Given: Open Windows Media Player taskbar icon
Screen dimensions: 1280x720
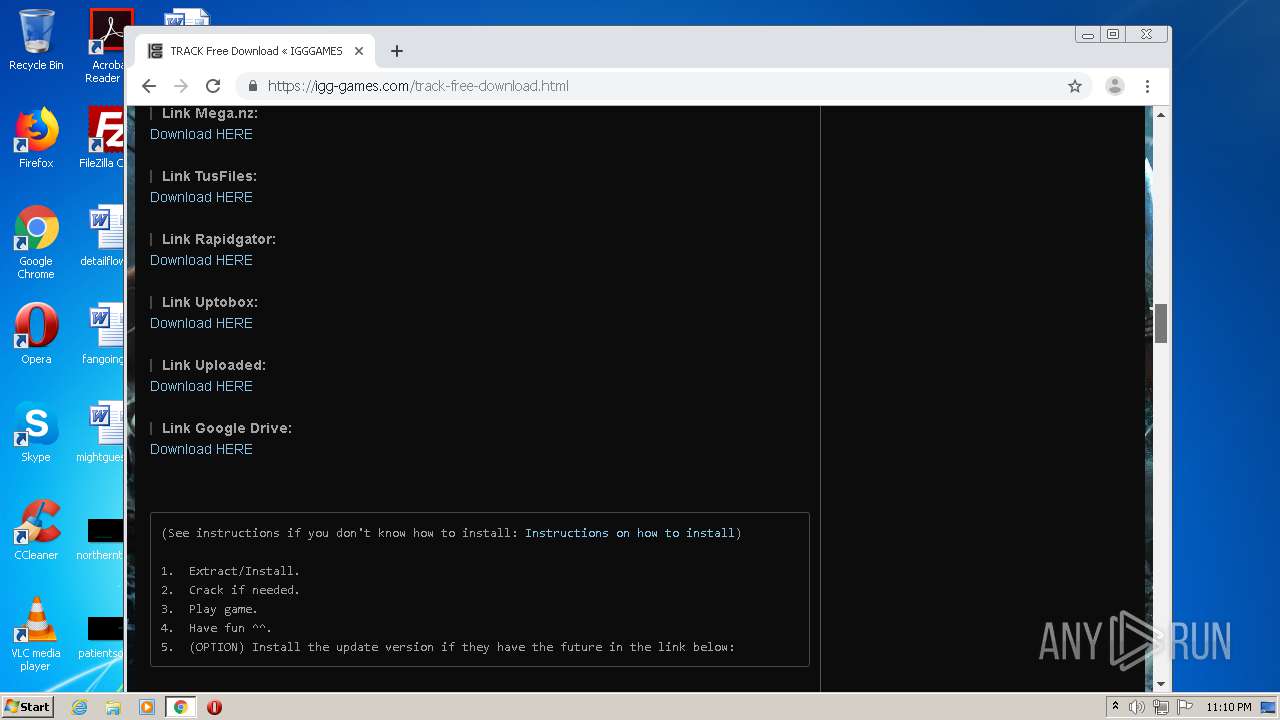Looking at the screenshot, I should pyautogui.click(x=147, y=707).
